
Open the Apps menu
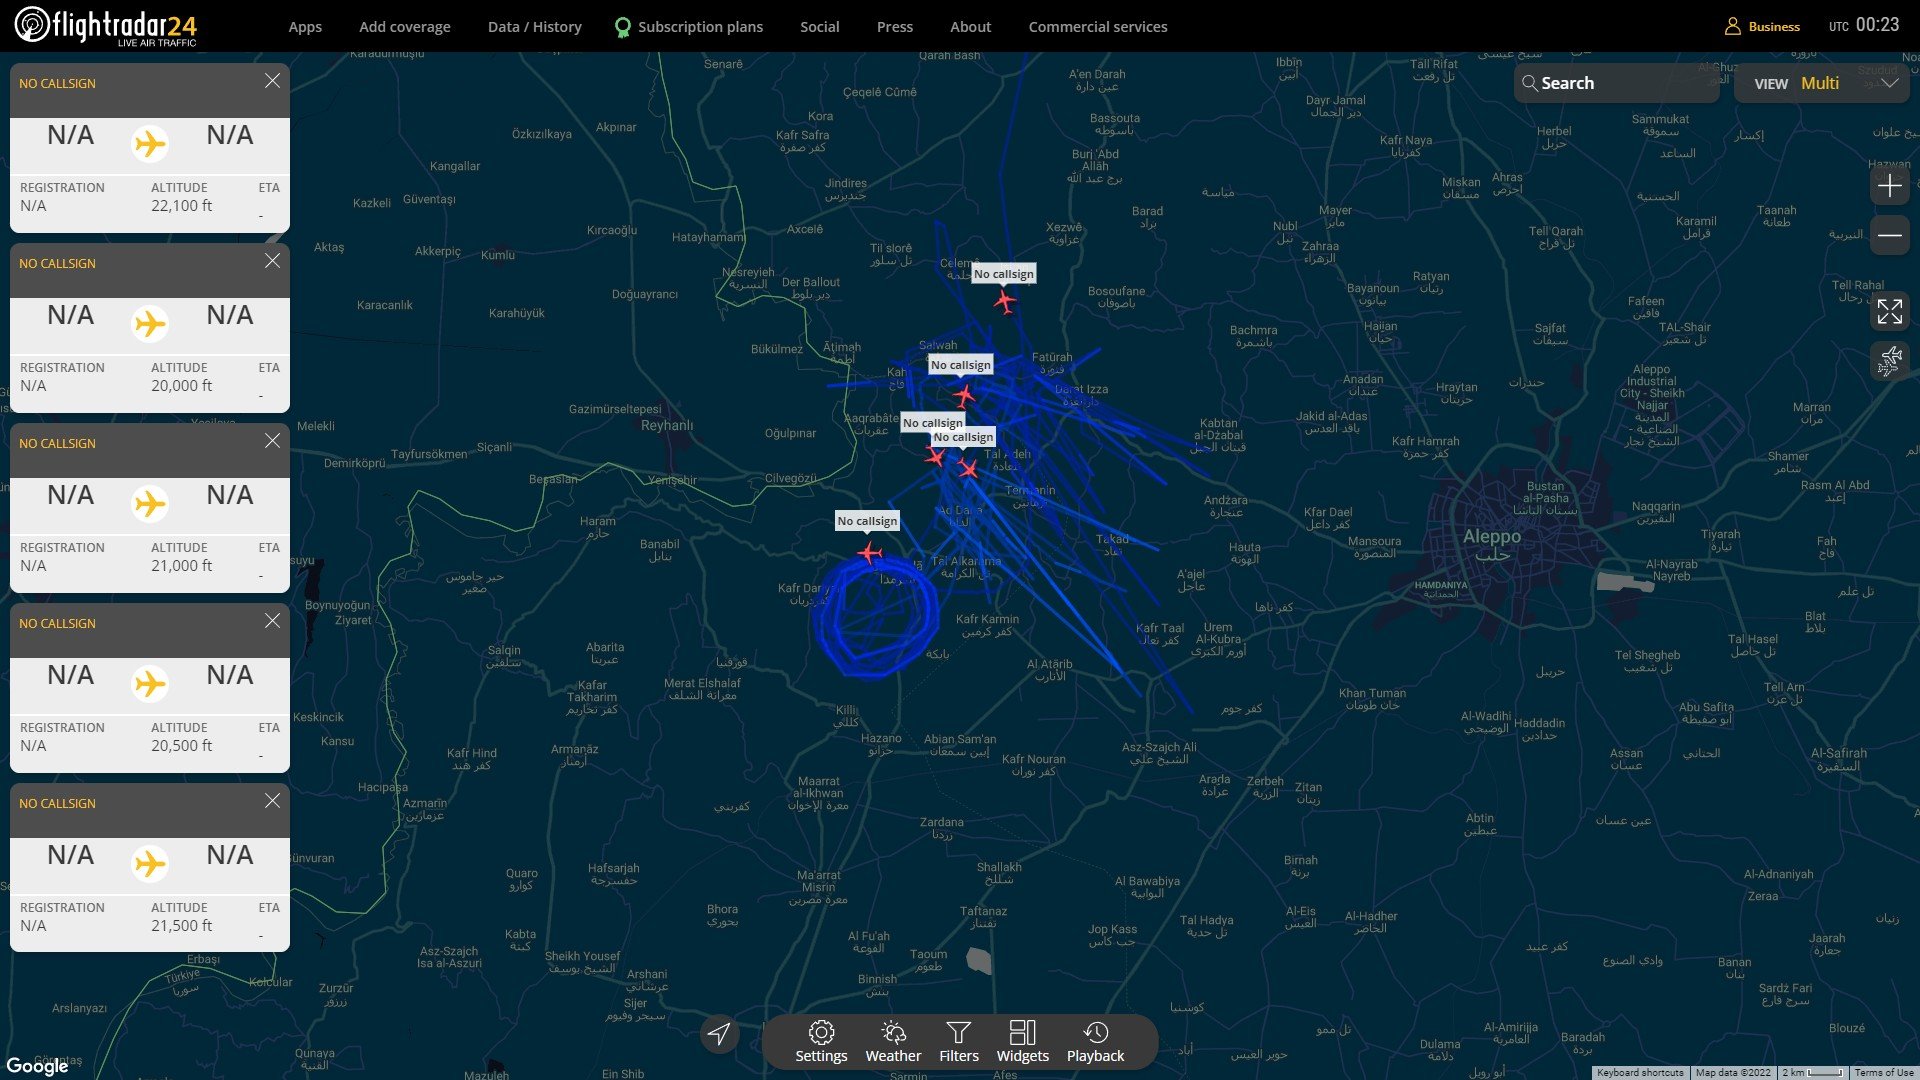(305, 27)
